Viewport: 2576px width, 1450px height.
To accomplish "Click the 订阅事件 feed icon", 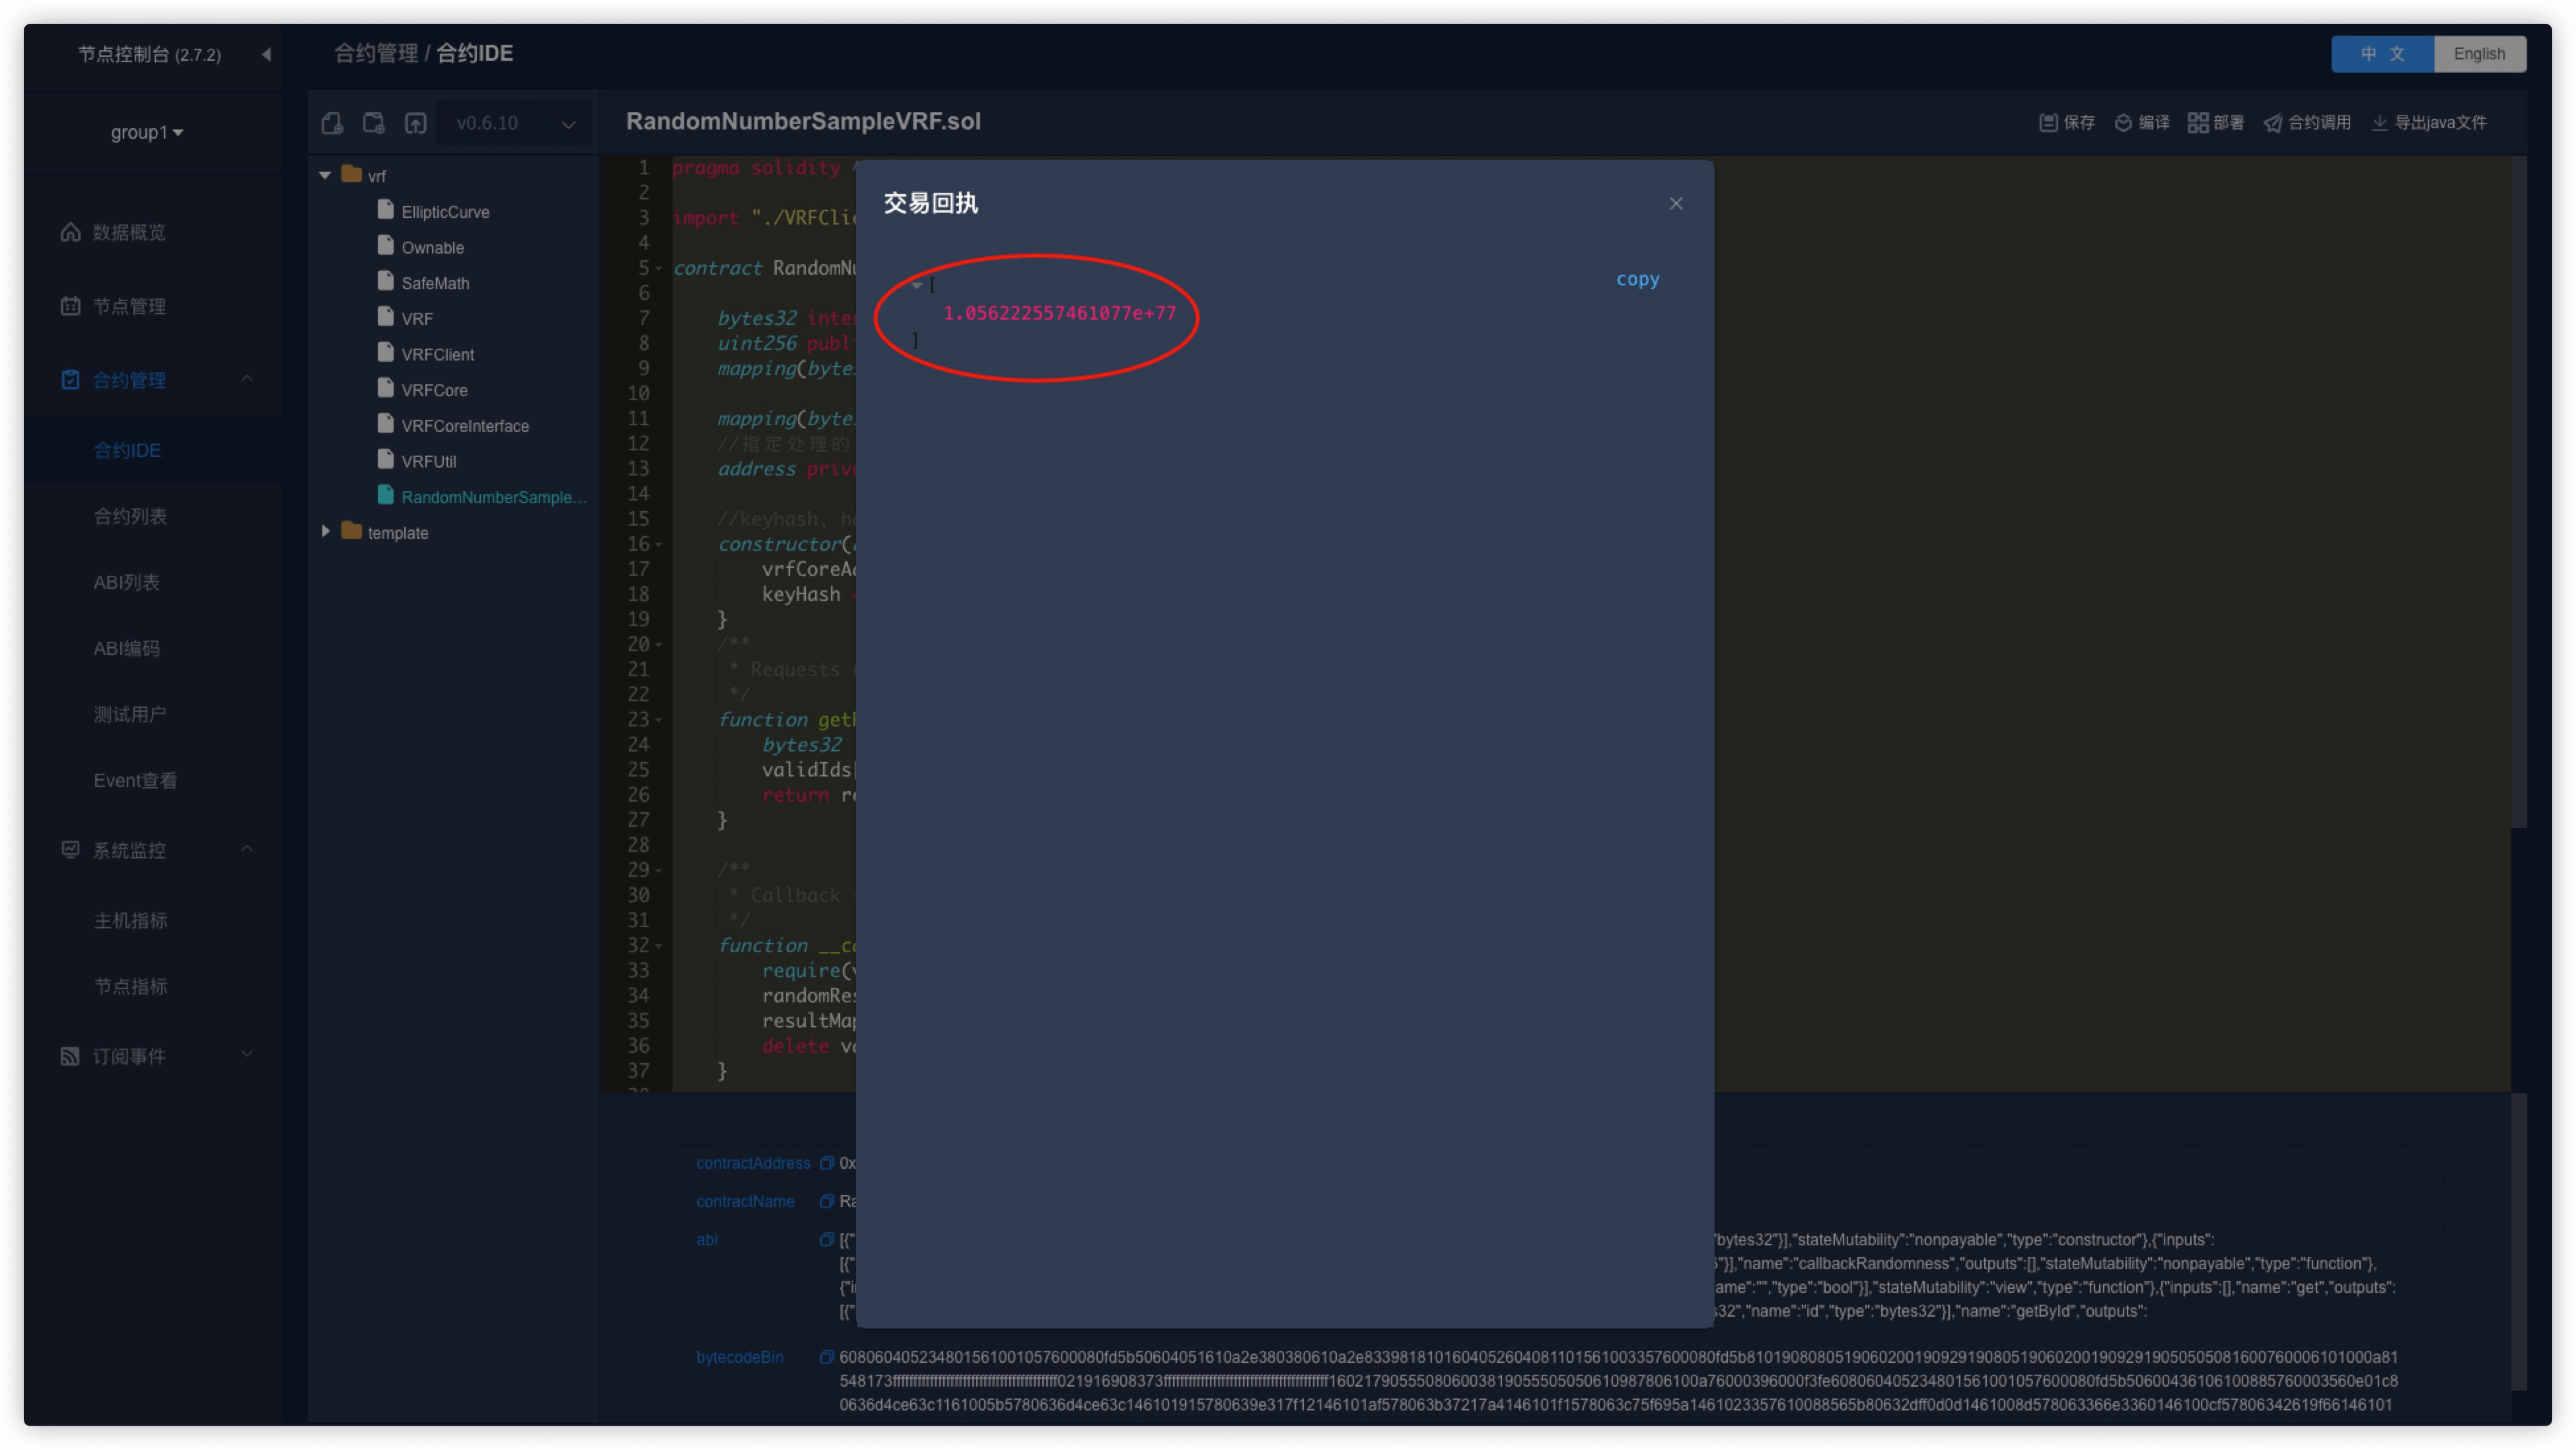I will [70, 1056].
